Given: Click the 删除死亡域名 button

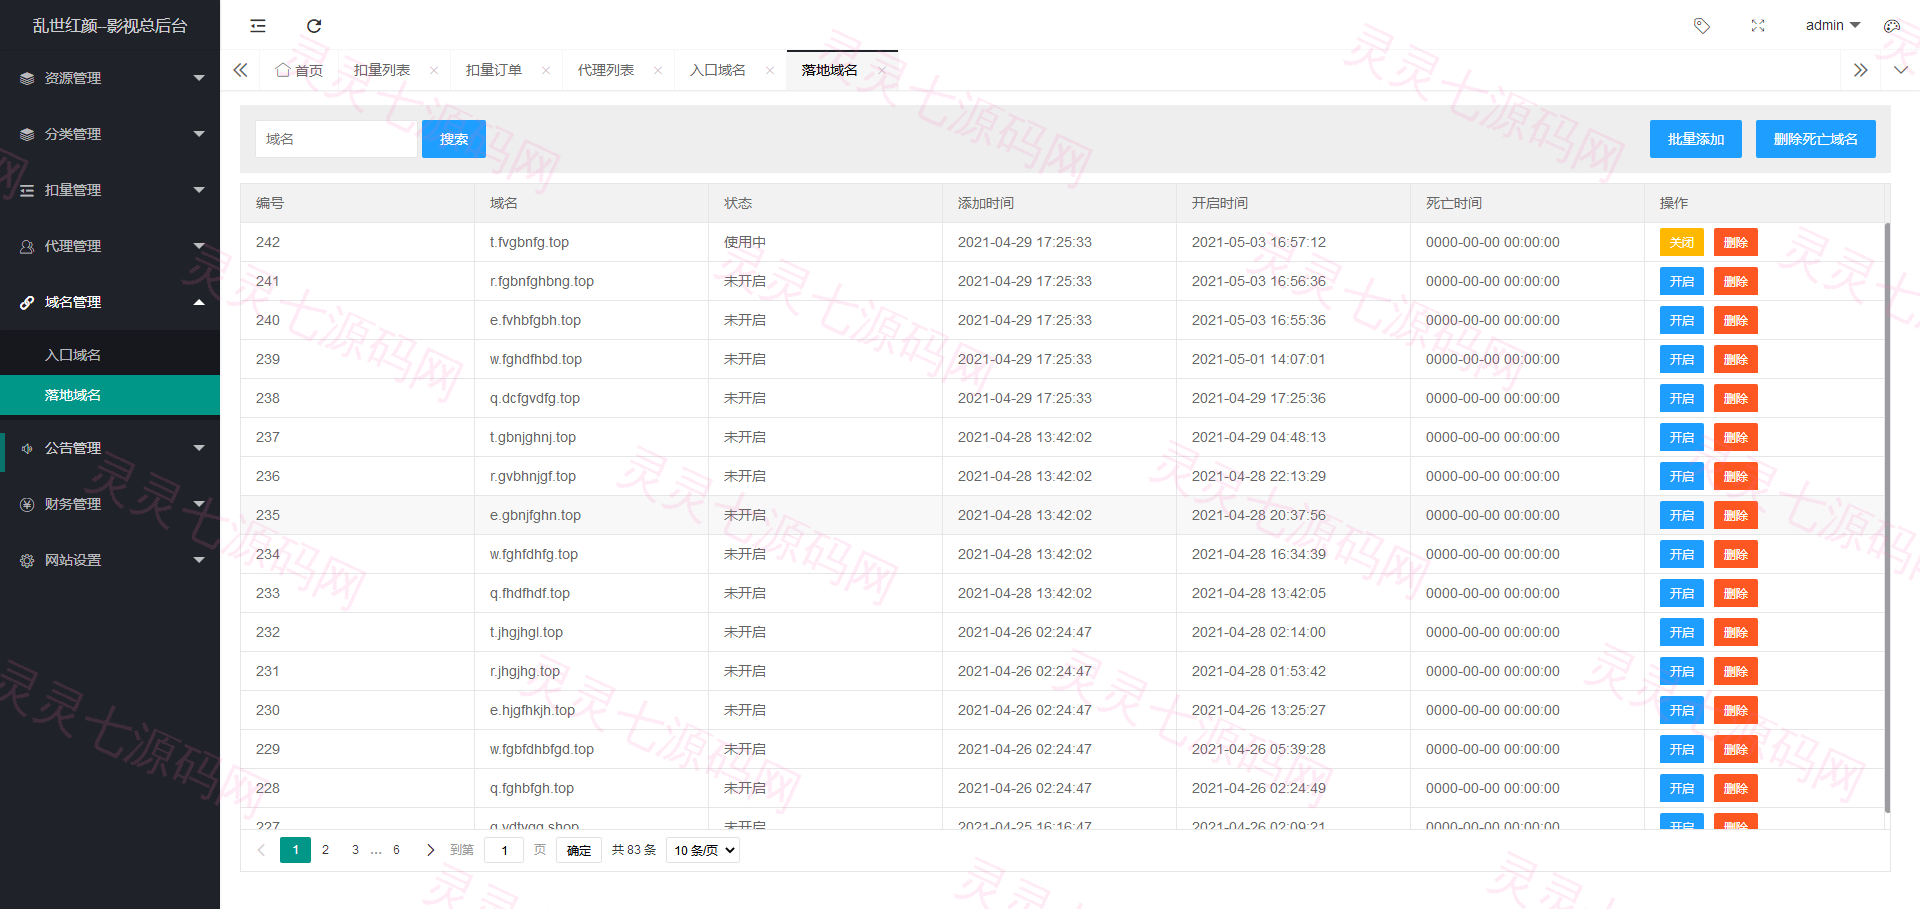Looking at the screenshot, I should 1816,139.
